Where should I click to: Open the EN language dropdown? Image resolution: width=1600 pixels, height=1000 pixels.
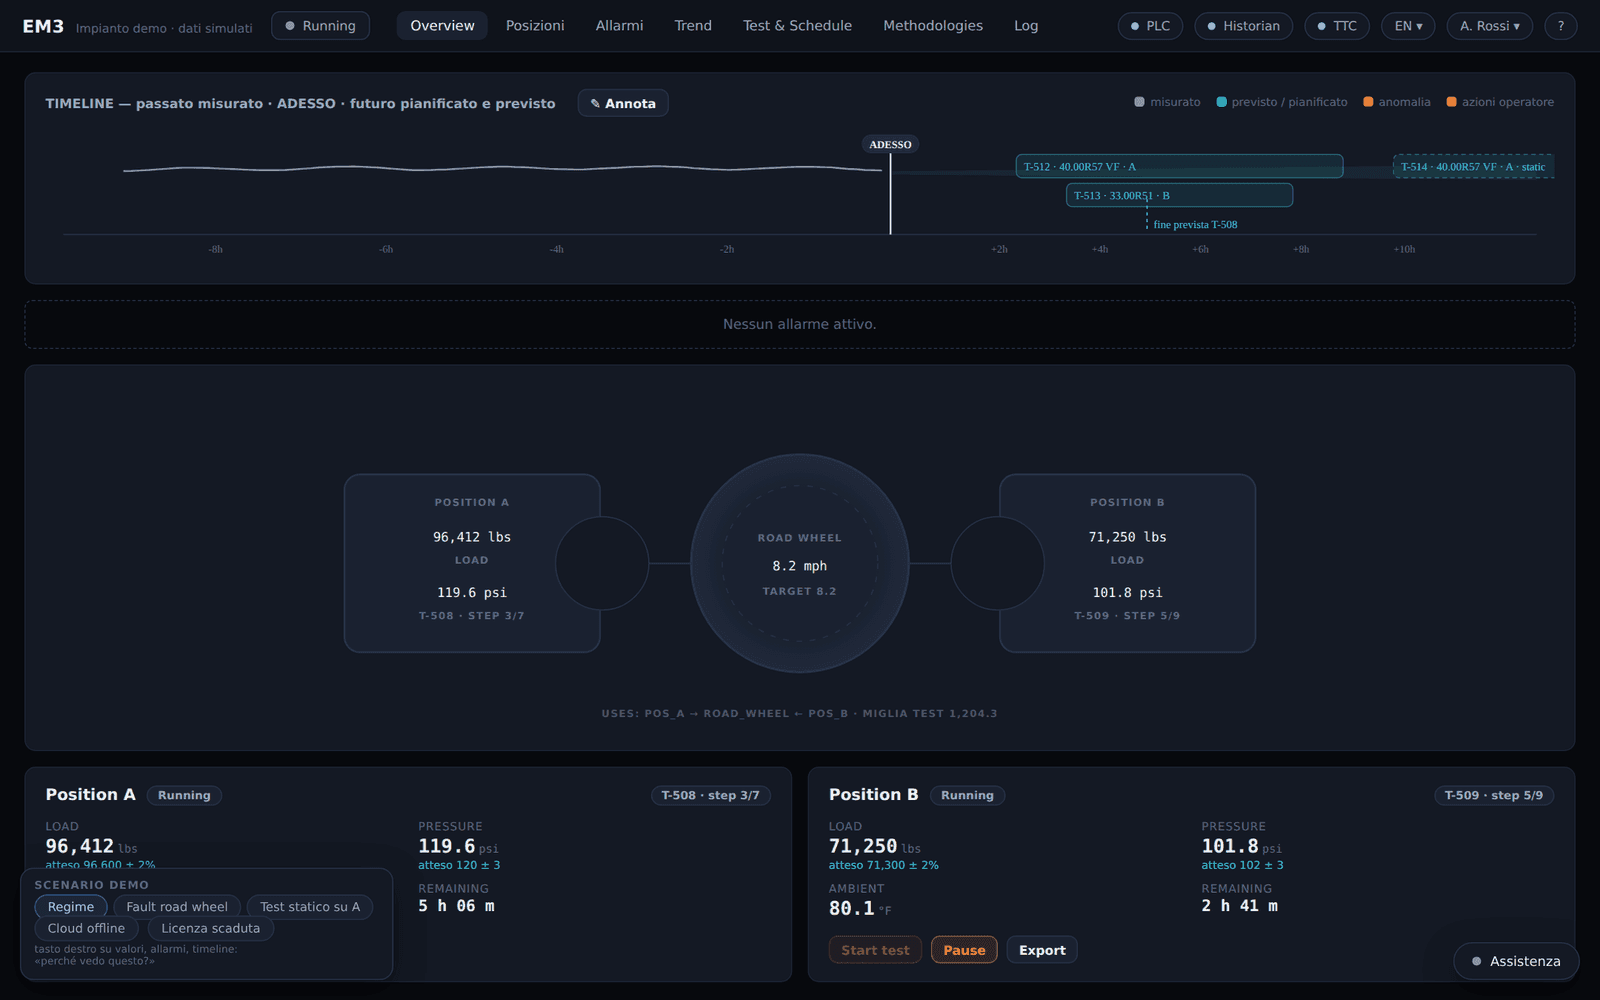pos(1408,26)
